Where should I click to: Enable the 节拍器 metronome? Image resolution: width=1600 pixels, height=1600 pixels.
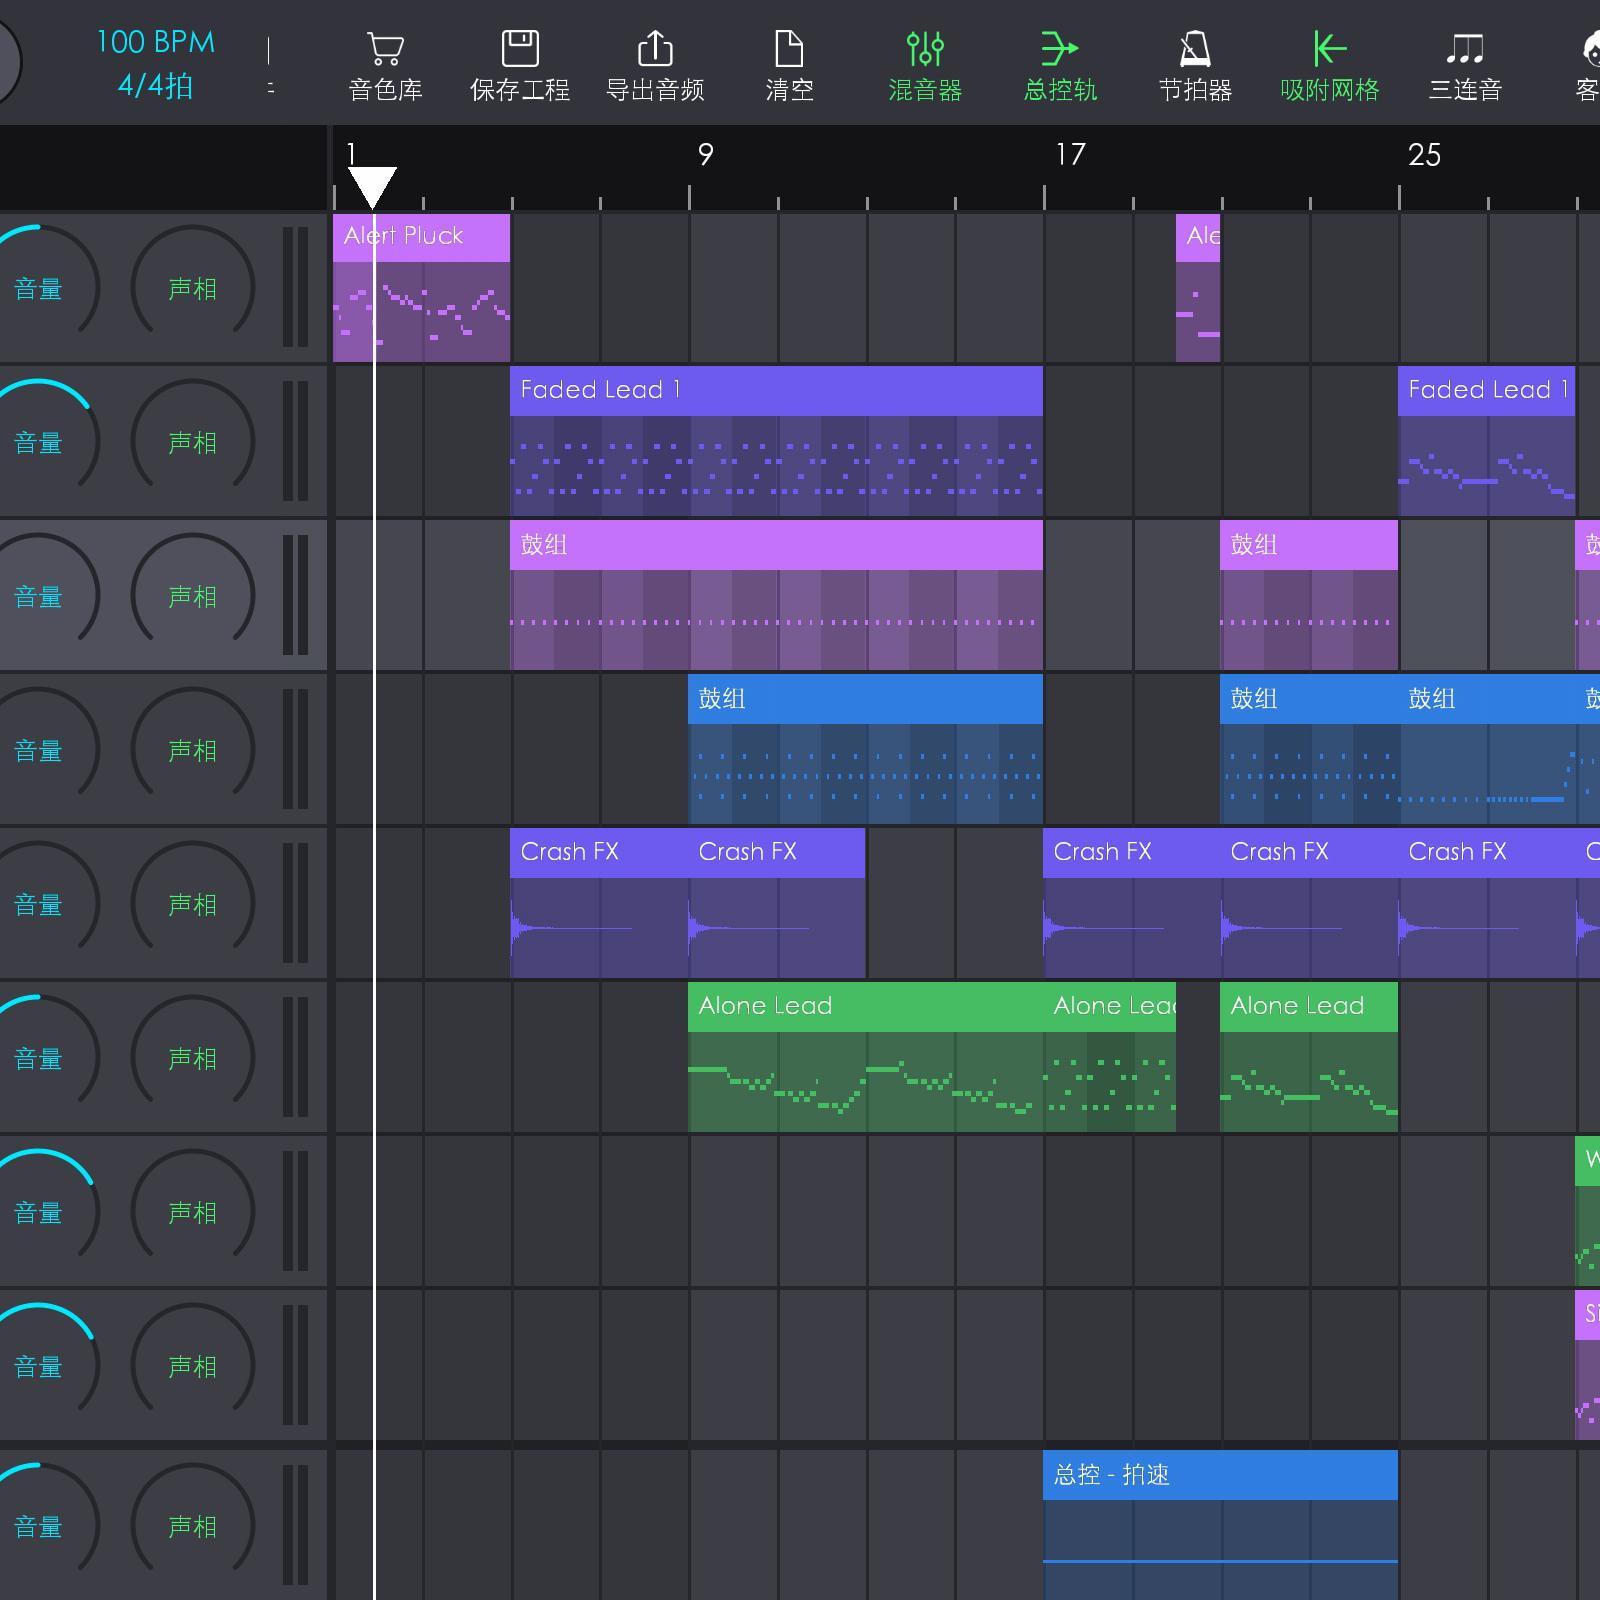pyautogui.click(x=1195, y=50)
